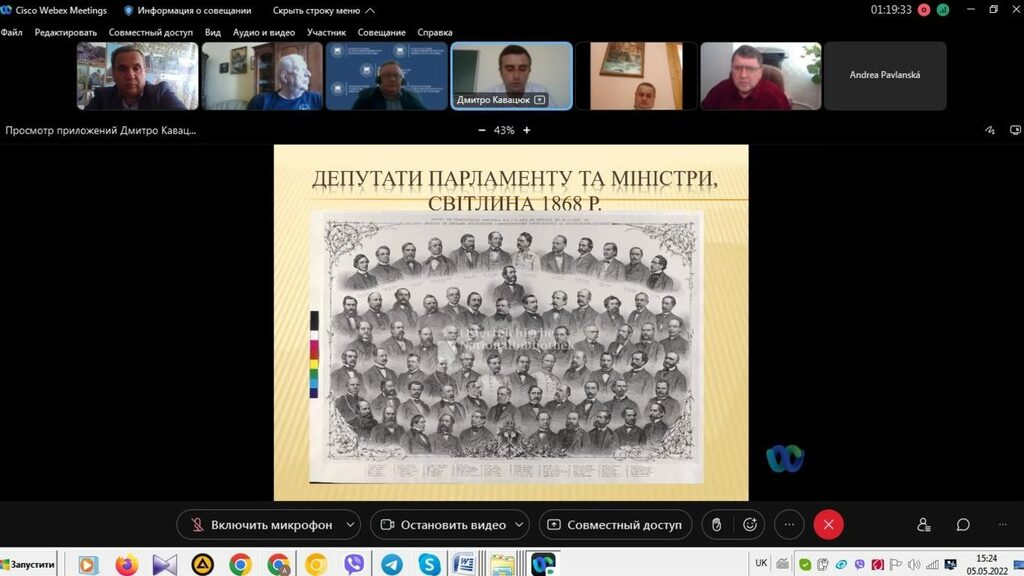1024x576 pixels.
Task: Collapse menu bar via Скрыть строку меню
Action: [323, 10]
